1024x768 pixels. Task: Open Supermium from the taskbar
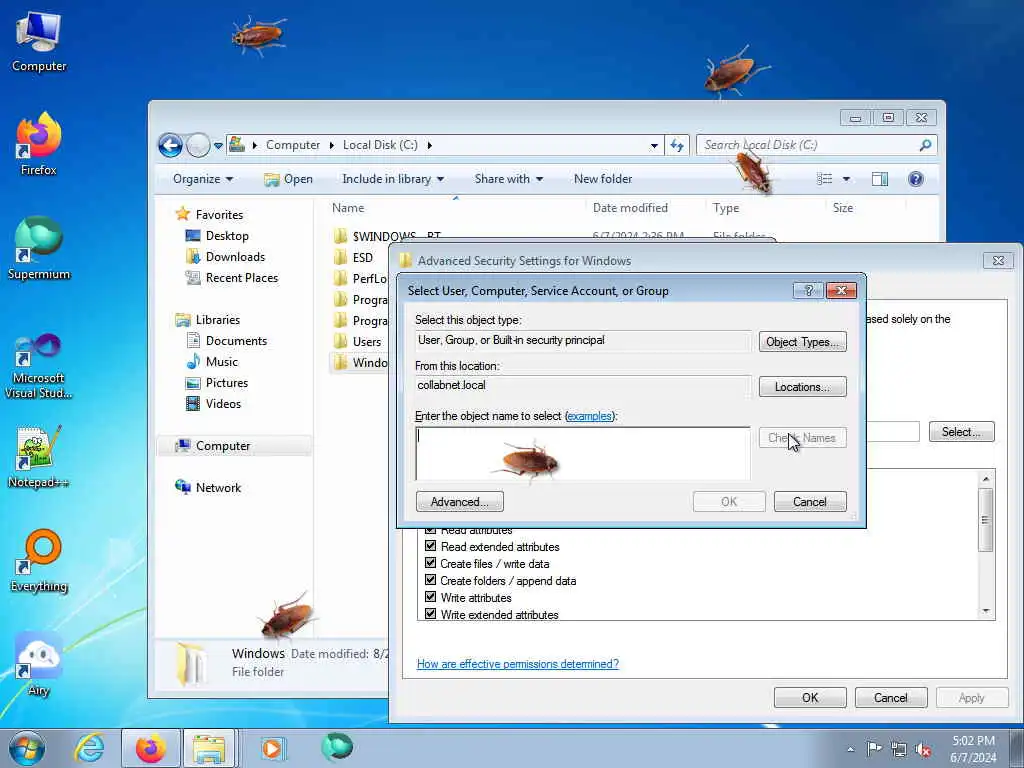click(337, 747)
